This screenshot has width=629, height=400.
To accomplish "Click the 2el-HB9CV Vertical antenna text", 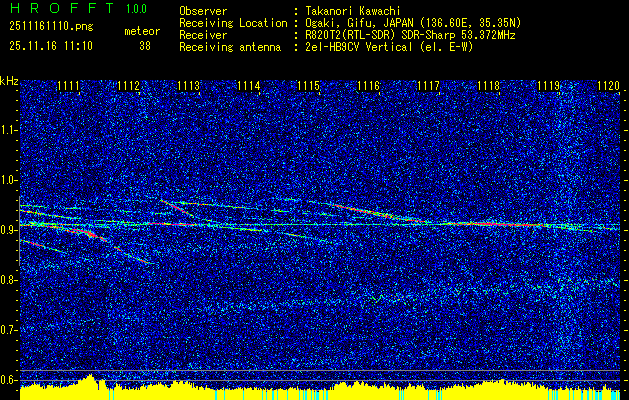I will click(389, 47).
